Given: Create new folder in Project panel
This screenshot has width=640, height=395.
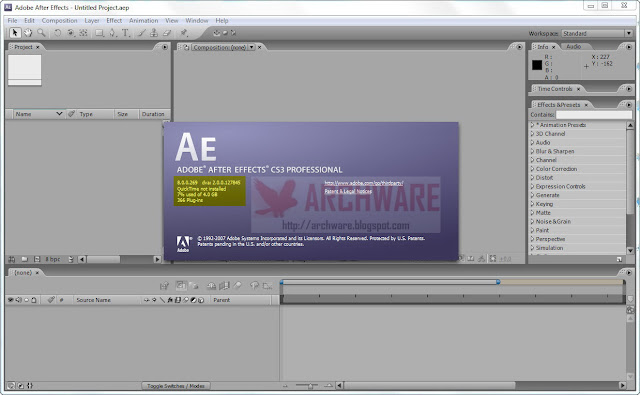Looking at the screenshot, I should (24, 259).
